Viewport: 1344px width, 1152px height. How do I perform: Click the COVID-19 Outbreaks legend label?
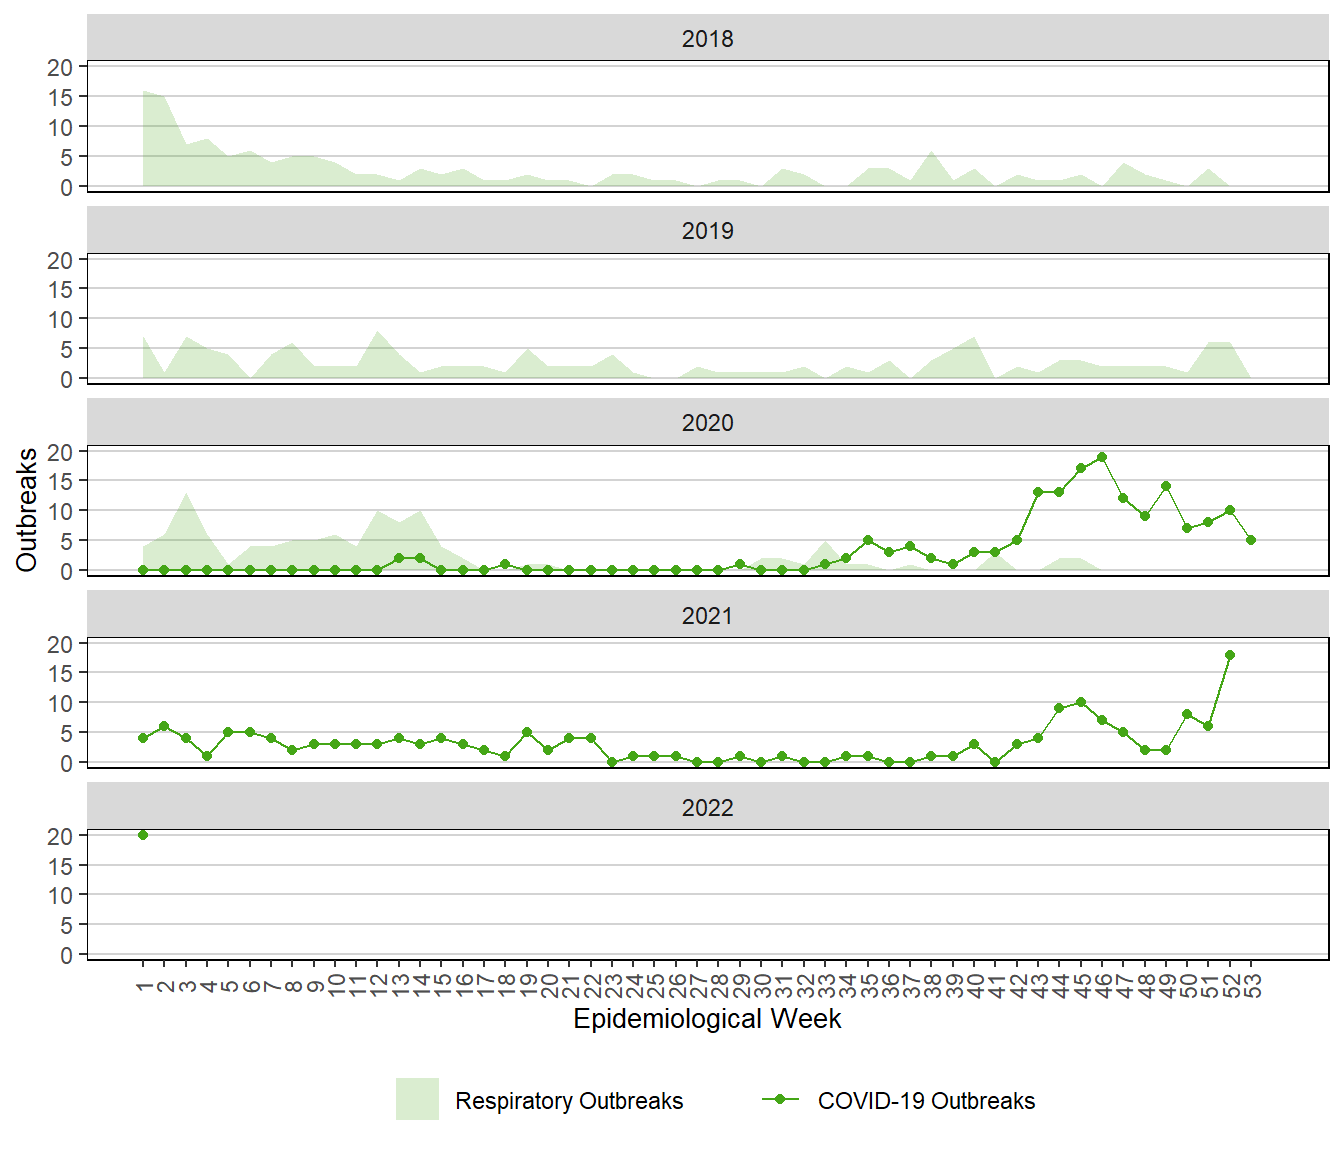click(x=926, y=1101)
